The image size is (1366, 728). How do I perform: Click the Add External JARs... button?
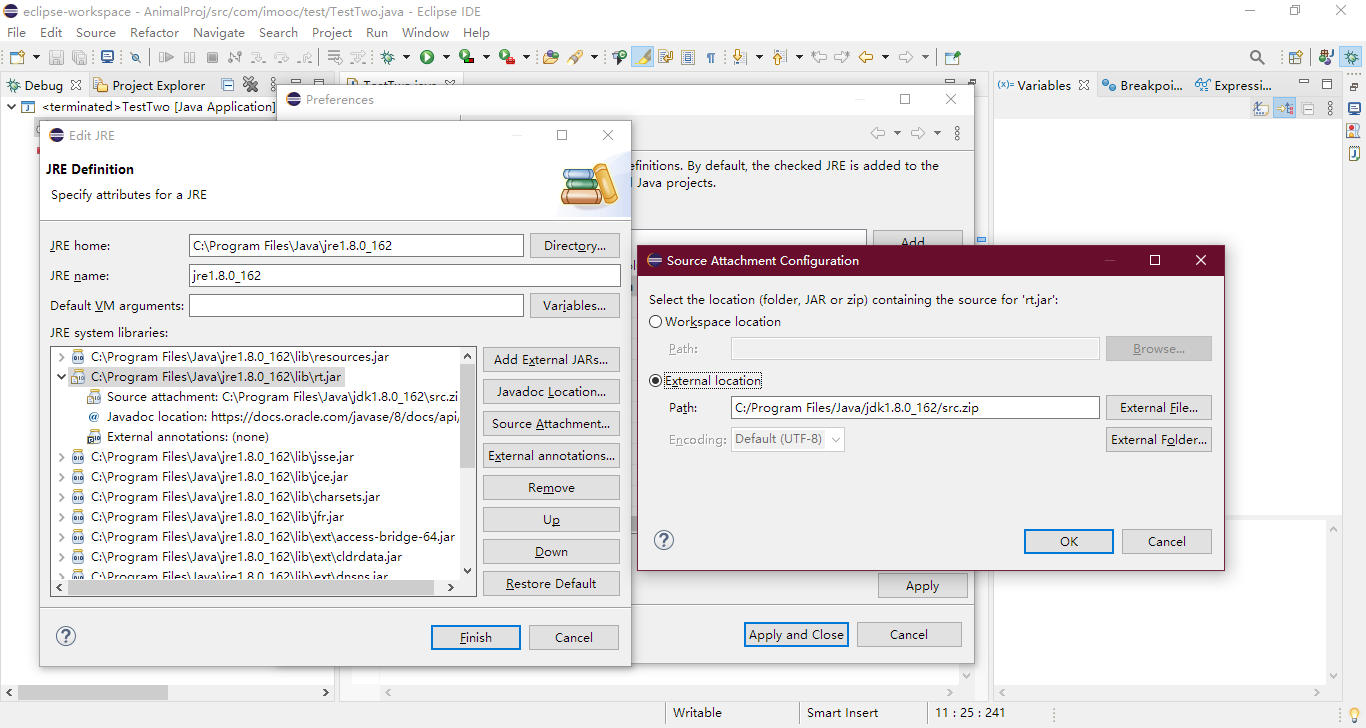pos(551,359)
